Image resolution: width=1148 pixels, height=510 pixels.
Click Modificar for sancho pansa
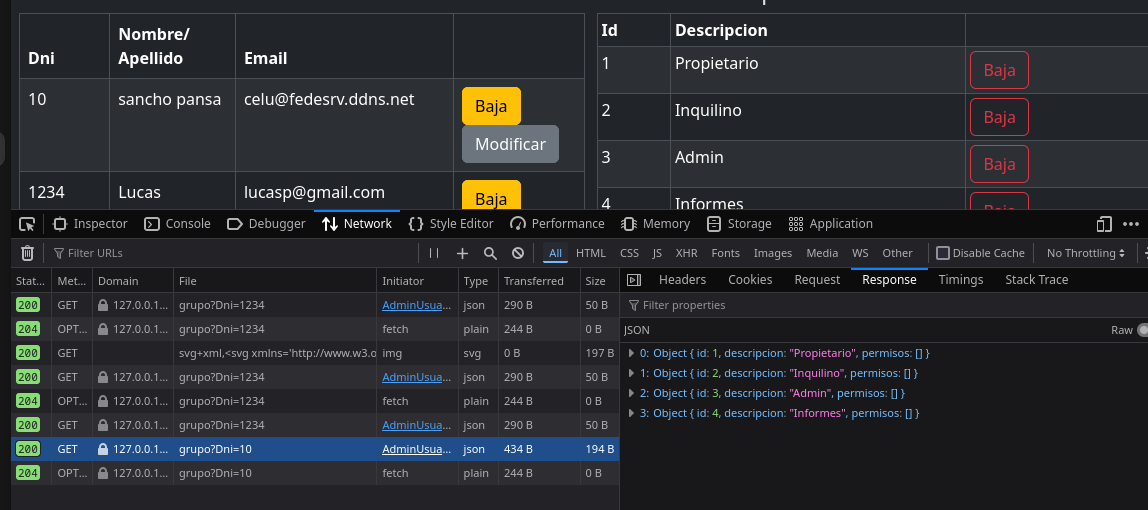tap(510, 144)
